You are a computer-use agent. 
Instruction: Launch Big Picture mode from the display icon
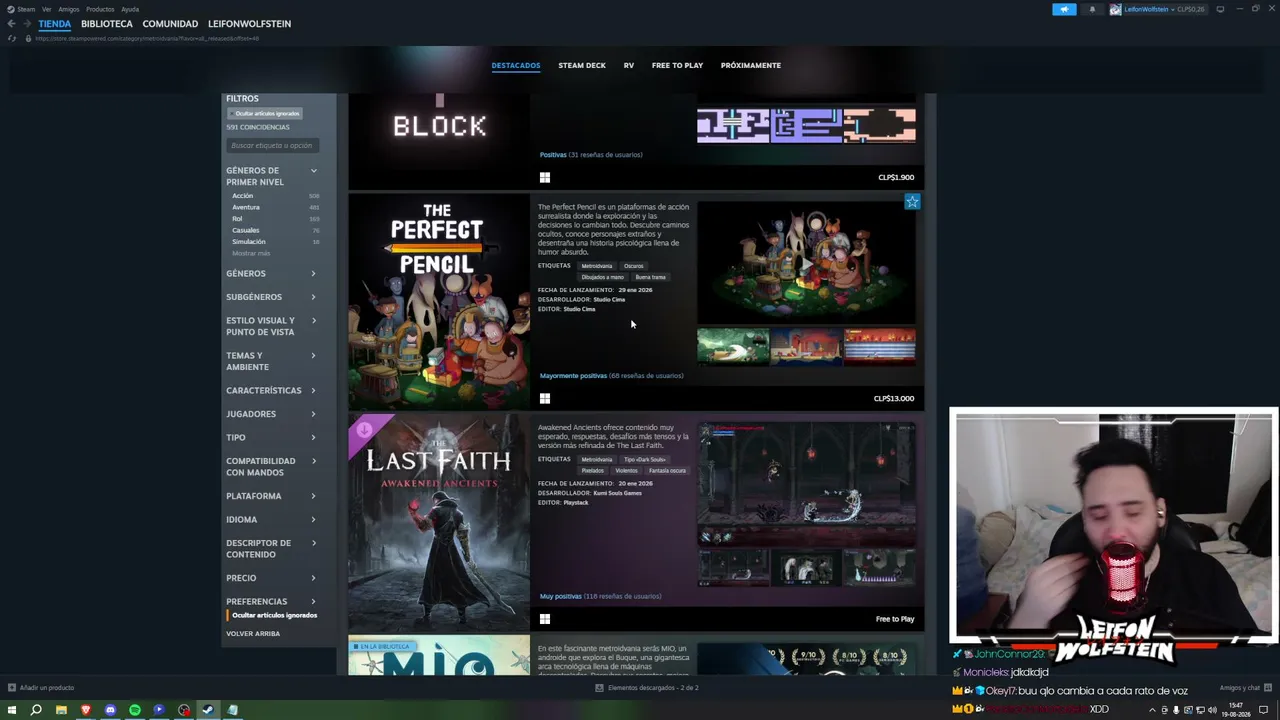point(1220,9)
